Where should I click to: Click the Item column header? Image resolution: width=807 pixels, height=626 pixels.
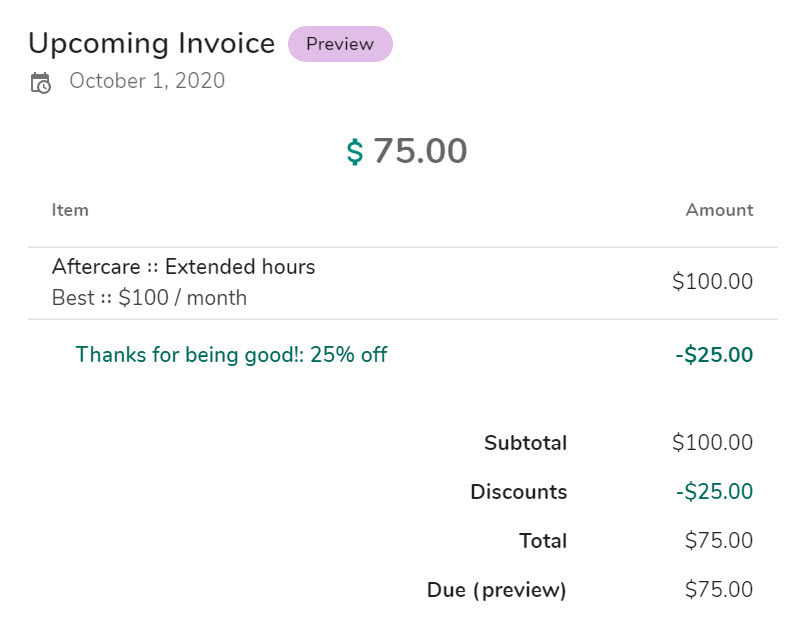(x=70, y=210)
